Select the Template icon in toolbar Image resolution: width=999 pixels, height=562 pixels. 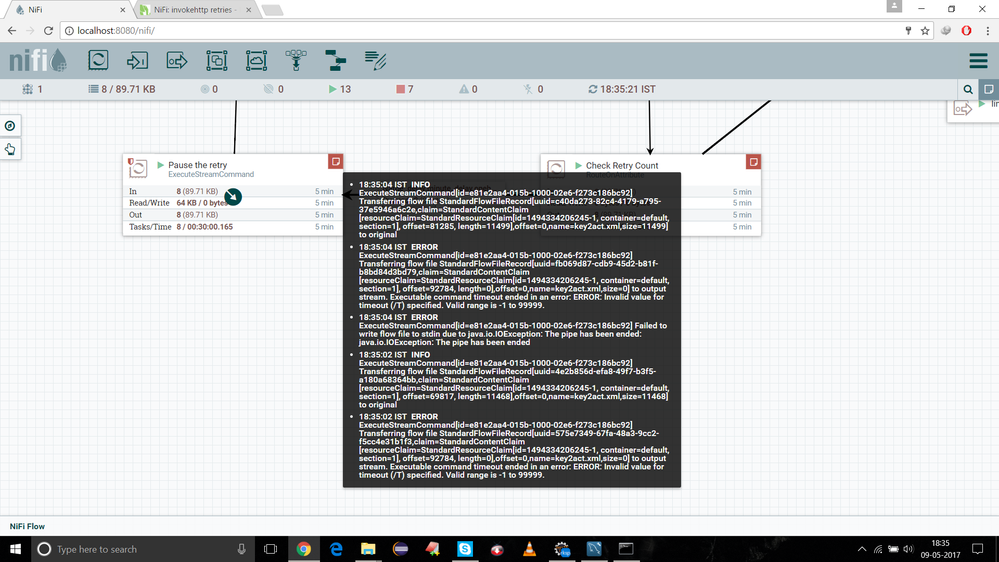pos(335,61)
